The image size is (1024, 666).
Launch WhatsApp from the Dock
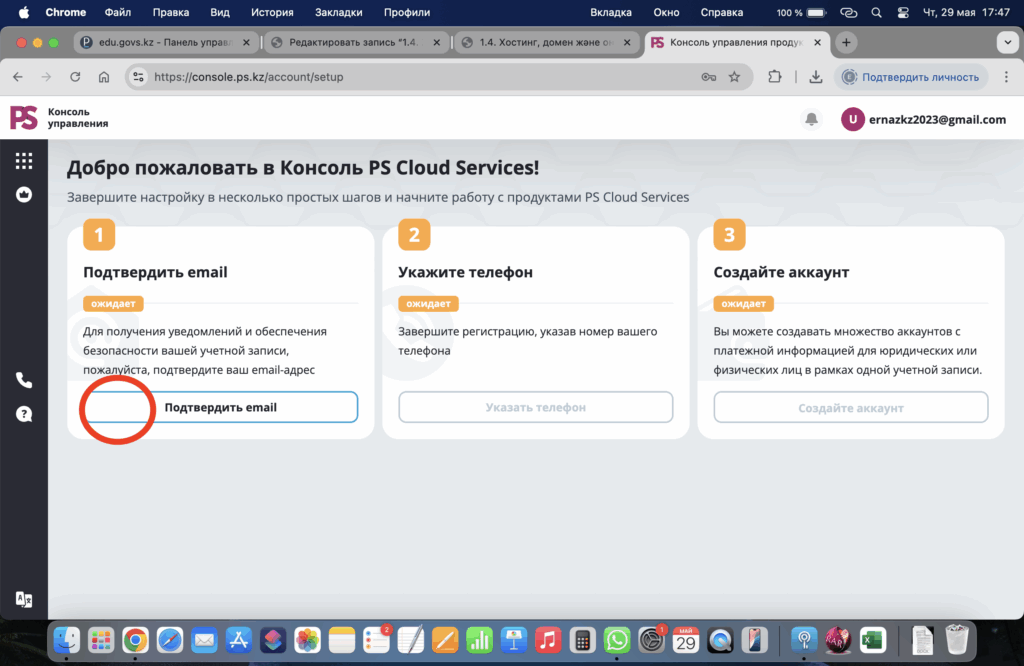click(616, 639)
